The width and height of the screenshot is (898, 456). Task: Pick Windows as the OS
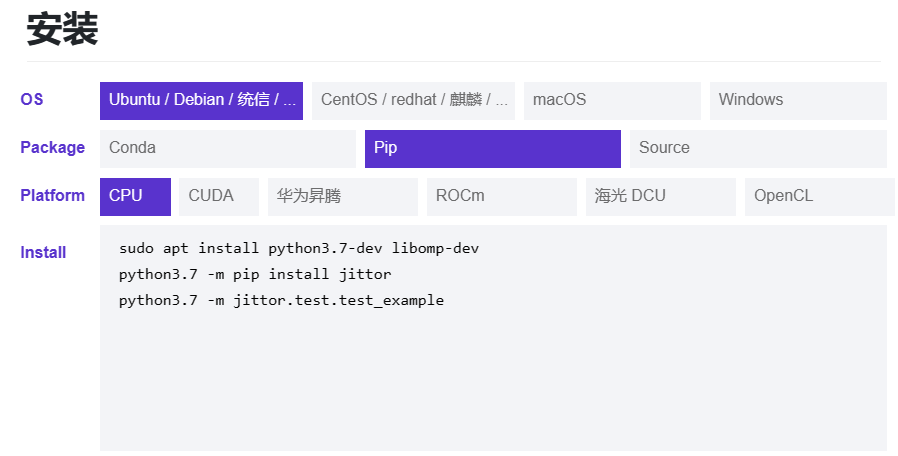coord(798,100)
